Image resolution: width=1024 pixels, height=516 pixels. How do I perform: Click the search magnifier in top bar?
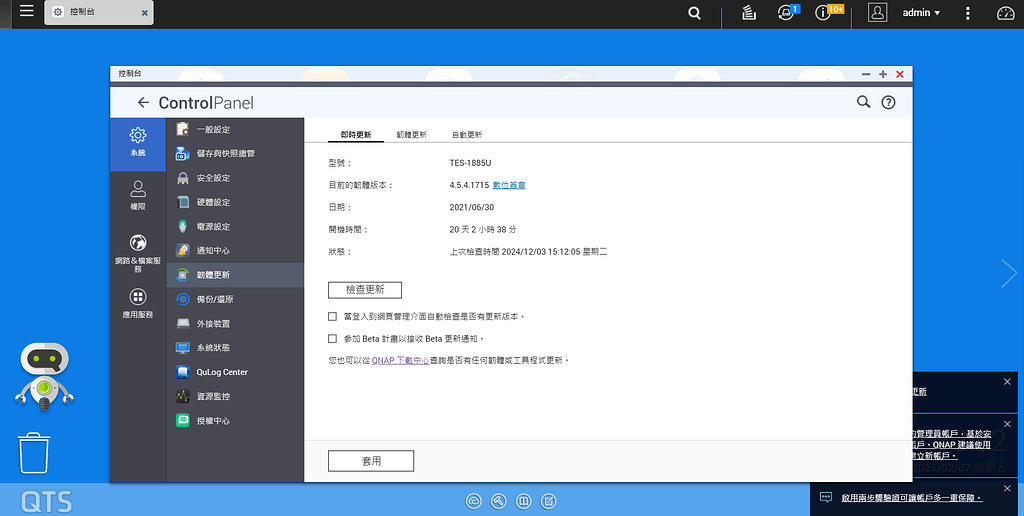694,13
